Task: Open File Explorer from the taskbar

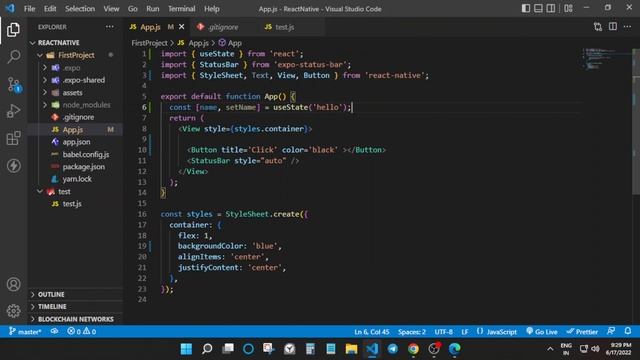Action: [351, 349]
